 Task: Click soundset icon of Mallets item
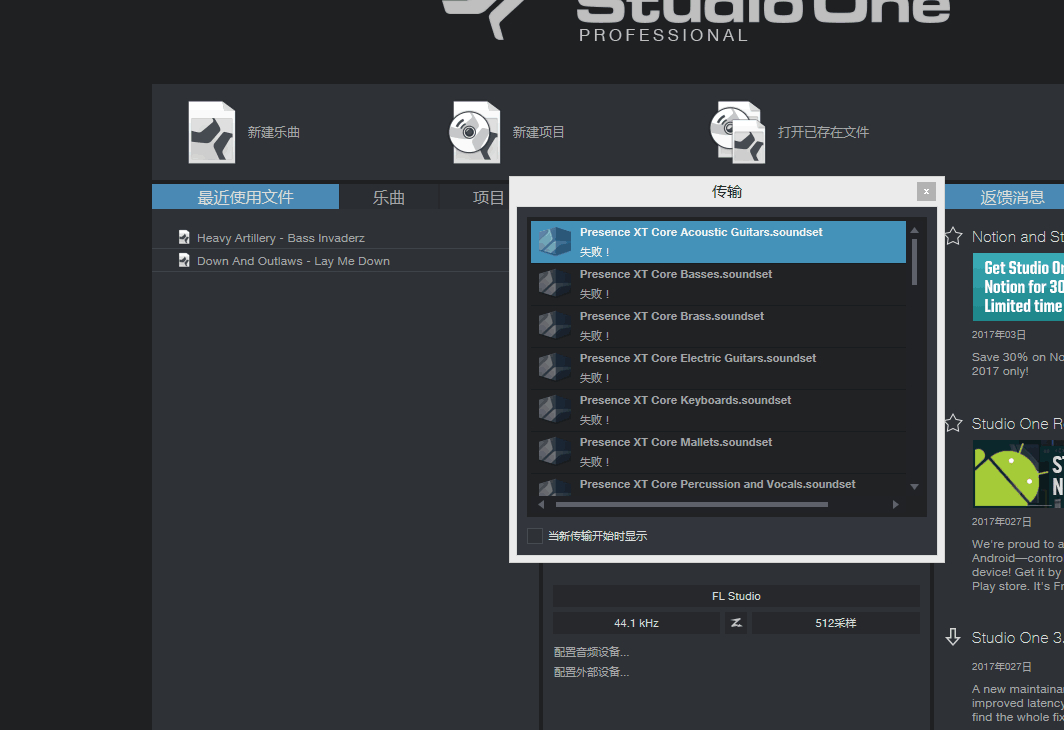(x=554, y=452)
